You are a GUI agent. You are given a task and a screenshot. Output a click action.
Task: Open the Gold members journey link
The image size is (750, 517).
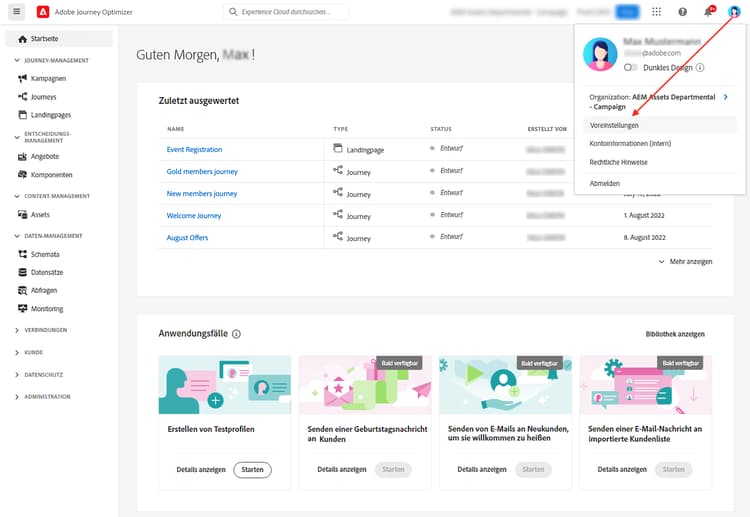point(202,171)
